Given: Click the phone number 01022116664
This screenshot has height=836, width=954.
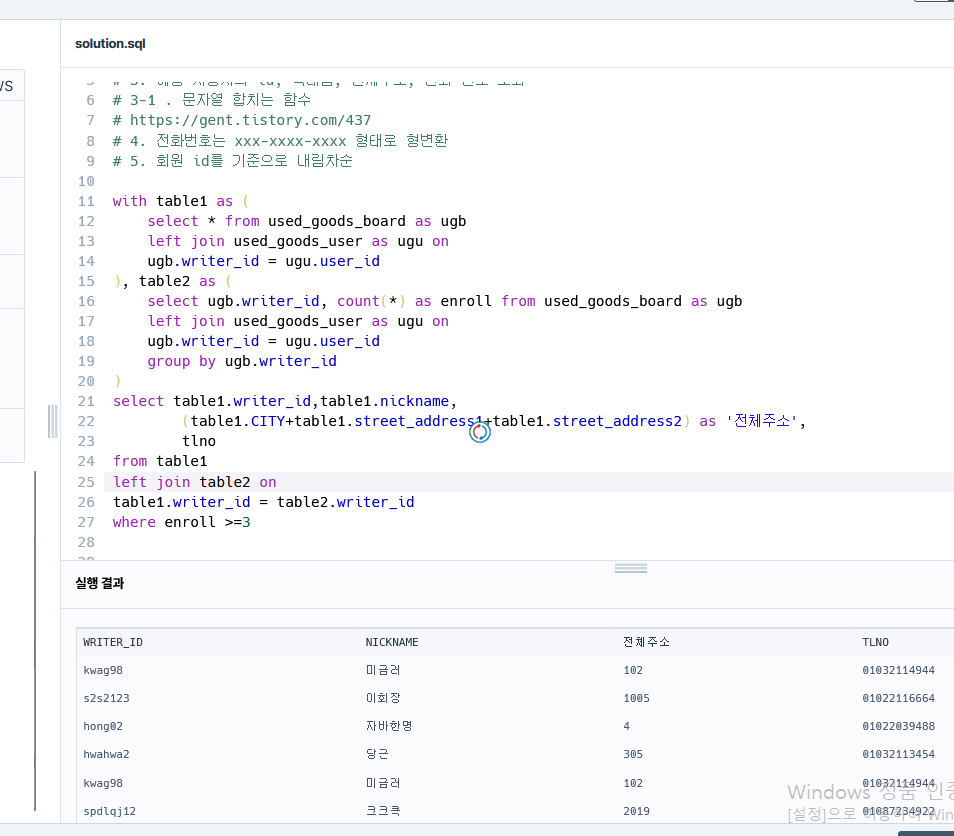Looking at the screenshot, I should tap(898, 698).
